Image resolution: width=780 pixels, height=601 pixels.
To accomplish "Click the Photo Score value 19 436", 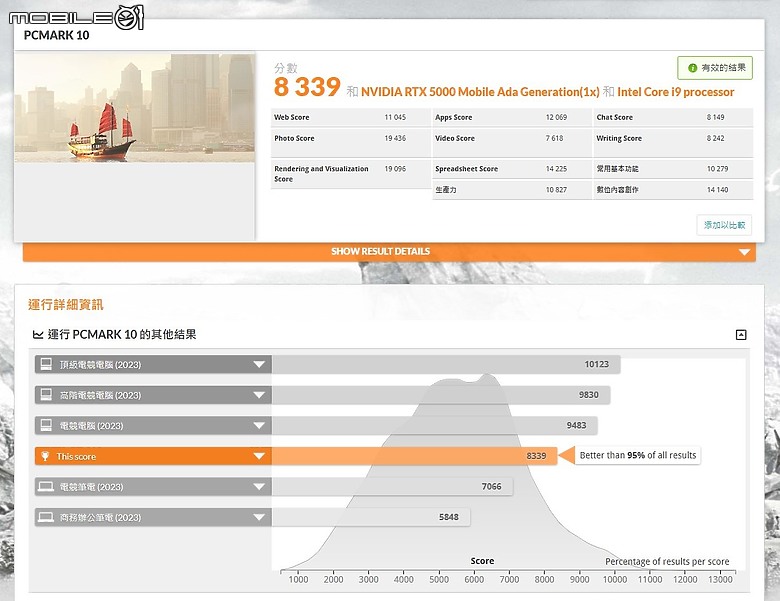I will tap(395, 138).
